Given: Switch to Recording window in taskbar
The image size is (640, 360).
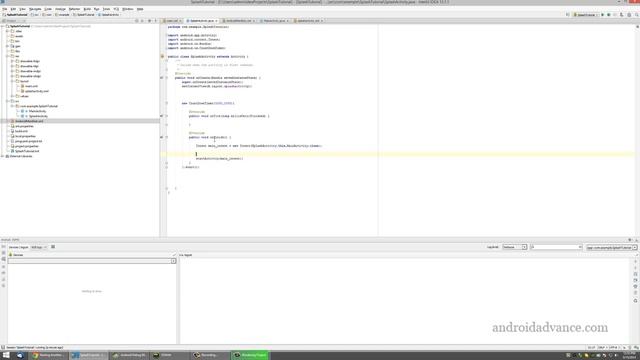Looking at the screenshot, I should pos(209,355).
